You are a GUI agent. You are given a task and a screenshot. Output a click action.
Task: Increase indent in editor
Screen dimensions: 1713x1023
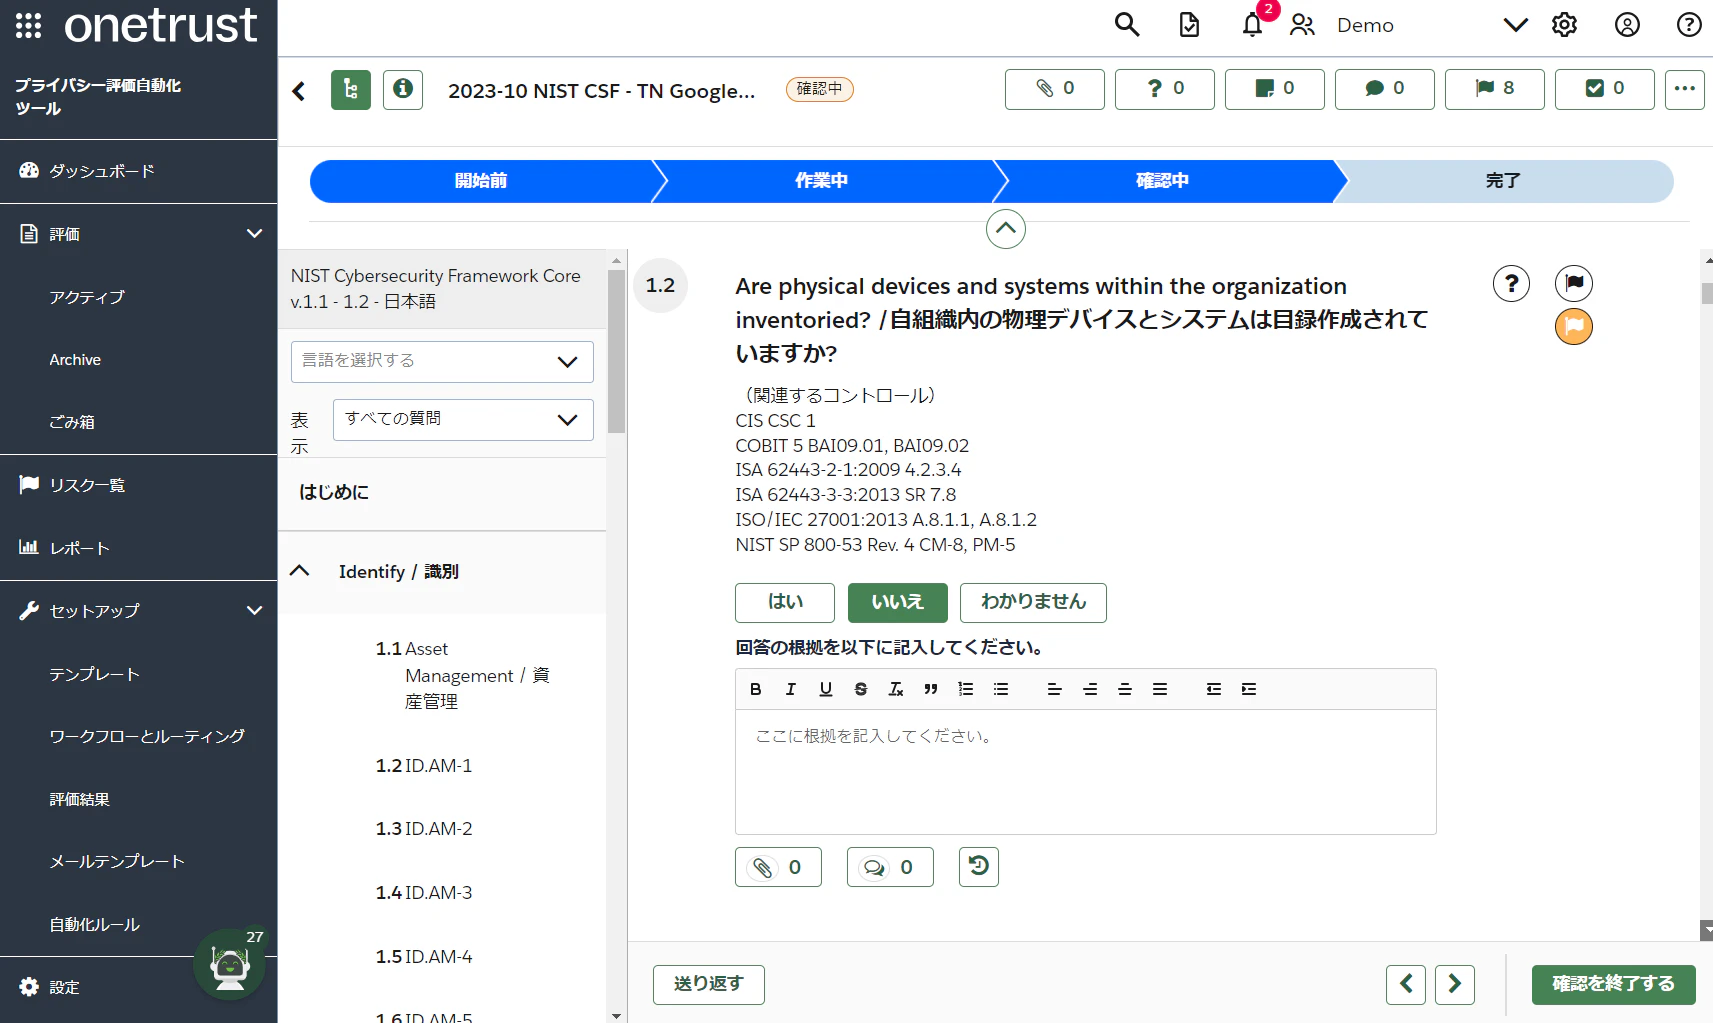[1249, 689]
